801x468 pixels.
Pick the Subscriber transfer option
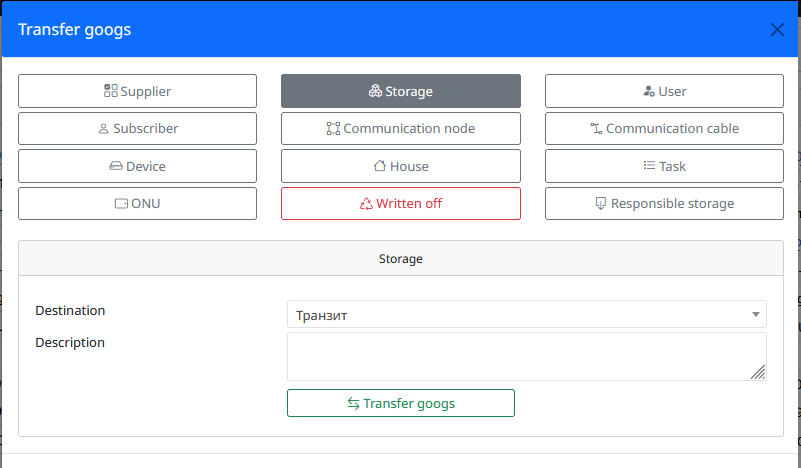click(x=137, y=128)
